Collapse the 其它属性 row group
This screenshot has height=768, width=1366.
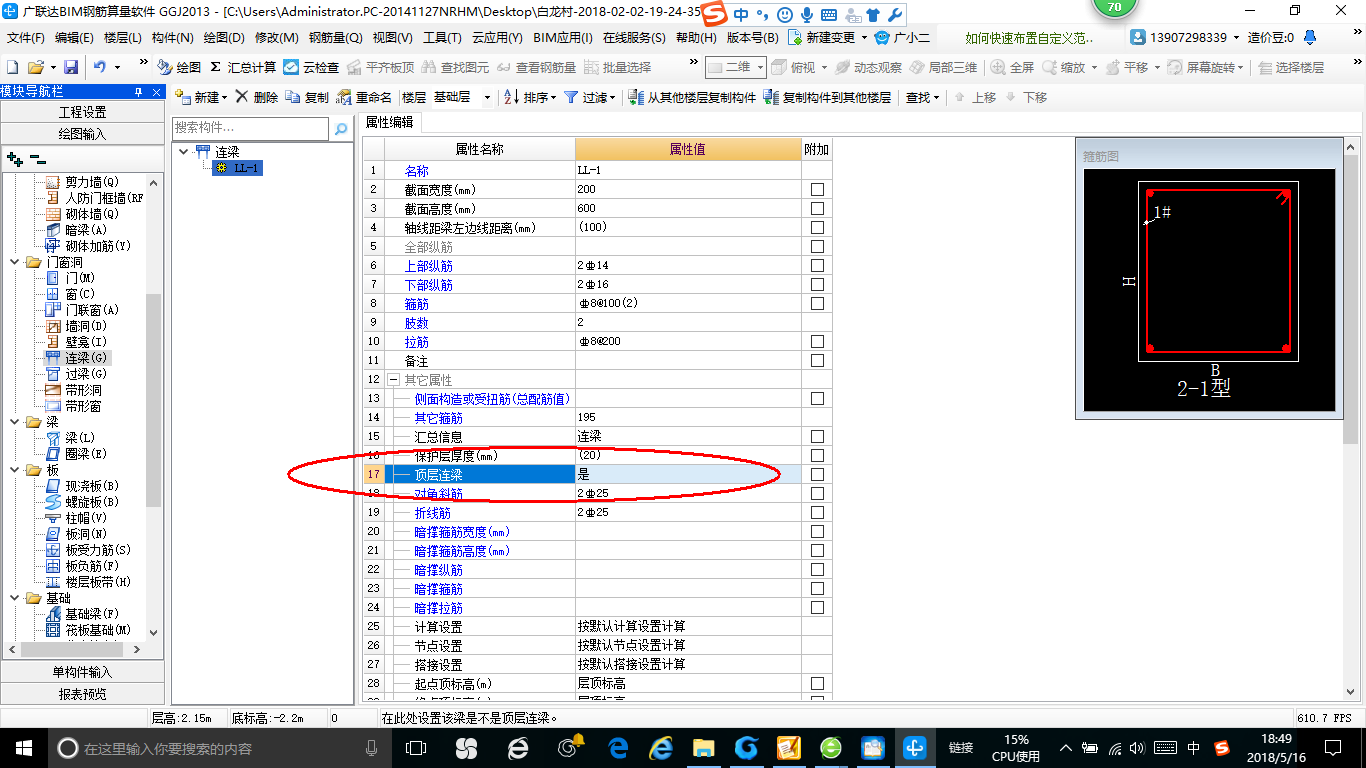pyautogui.click(x=393, y=380)
